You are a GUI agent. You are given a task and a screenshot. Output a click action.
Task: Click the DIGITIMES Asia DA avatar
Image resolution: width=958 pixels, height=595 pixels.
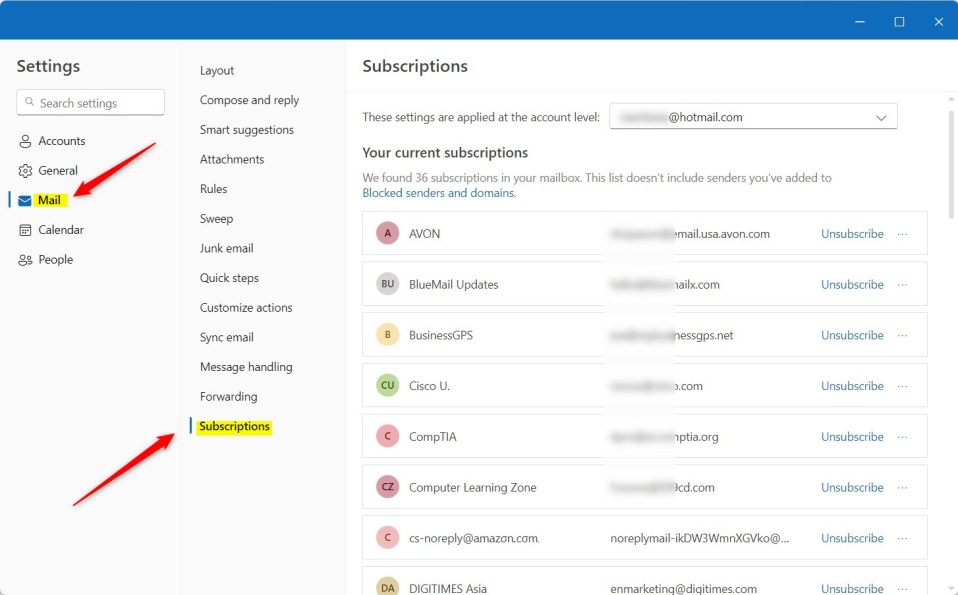point(387,586)
